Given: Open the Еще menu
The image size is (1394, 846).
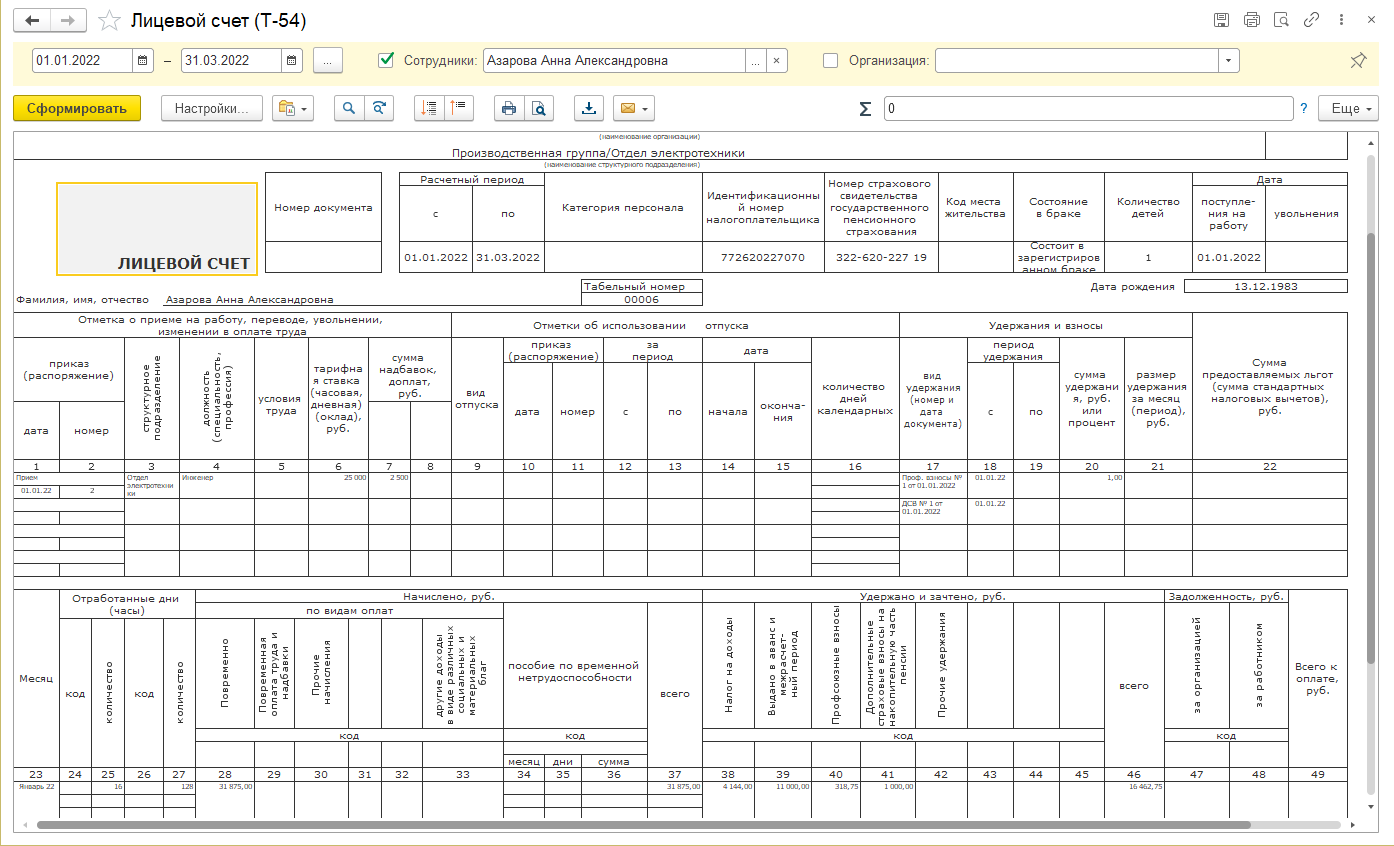Looking at the screenshot, I should (1347, 109).
